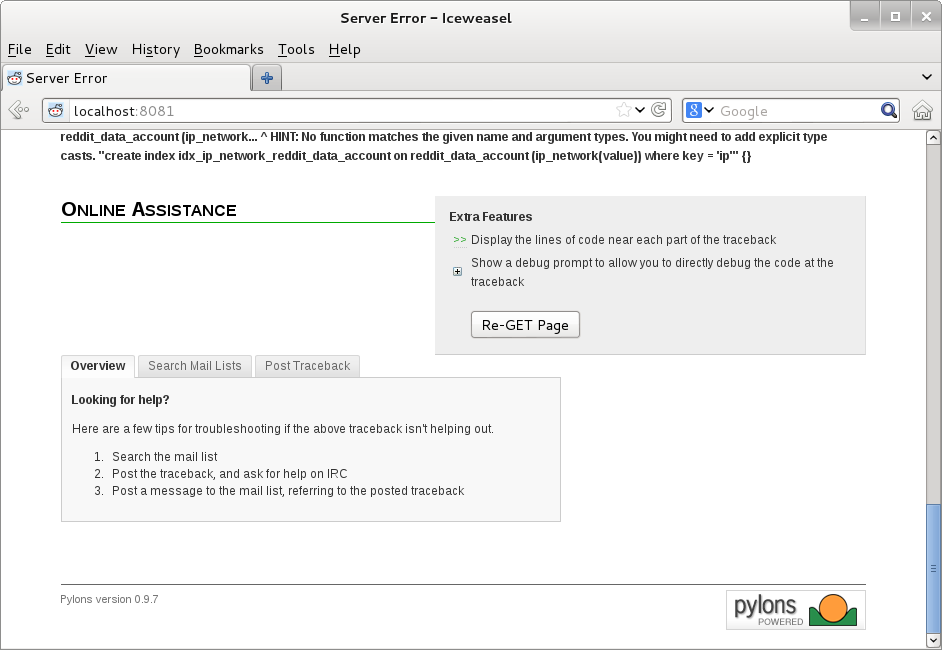Click the site identity icon in address bar
The image size is (942, 650).
[x=58, y=111]
